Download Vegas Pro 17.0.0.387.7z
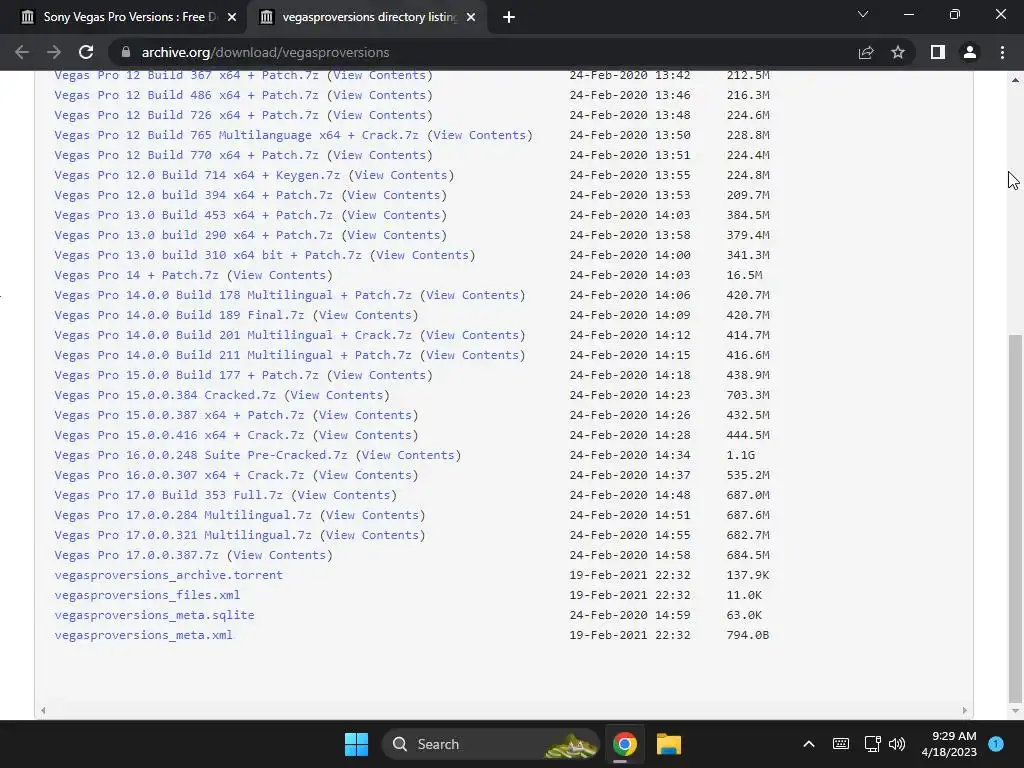This screenshot has width=1024, height=768. coord(136,555)
